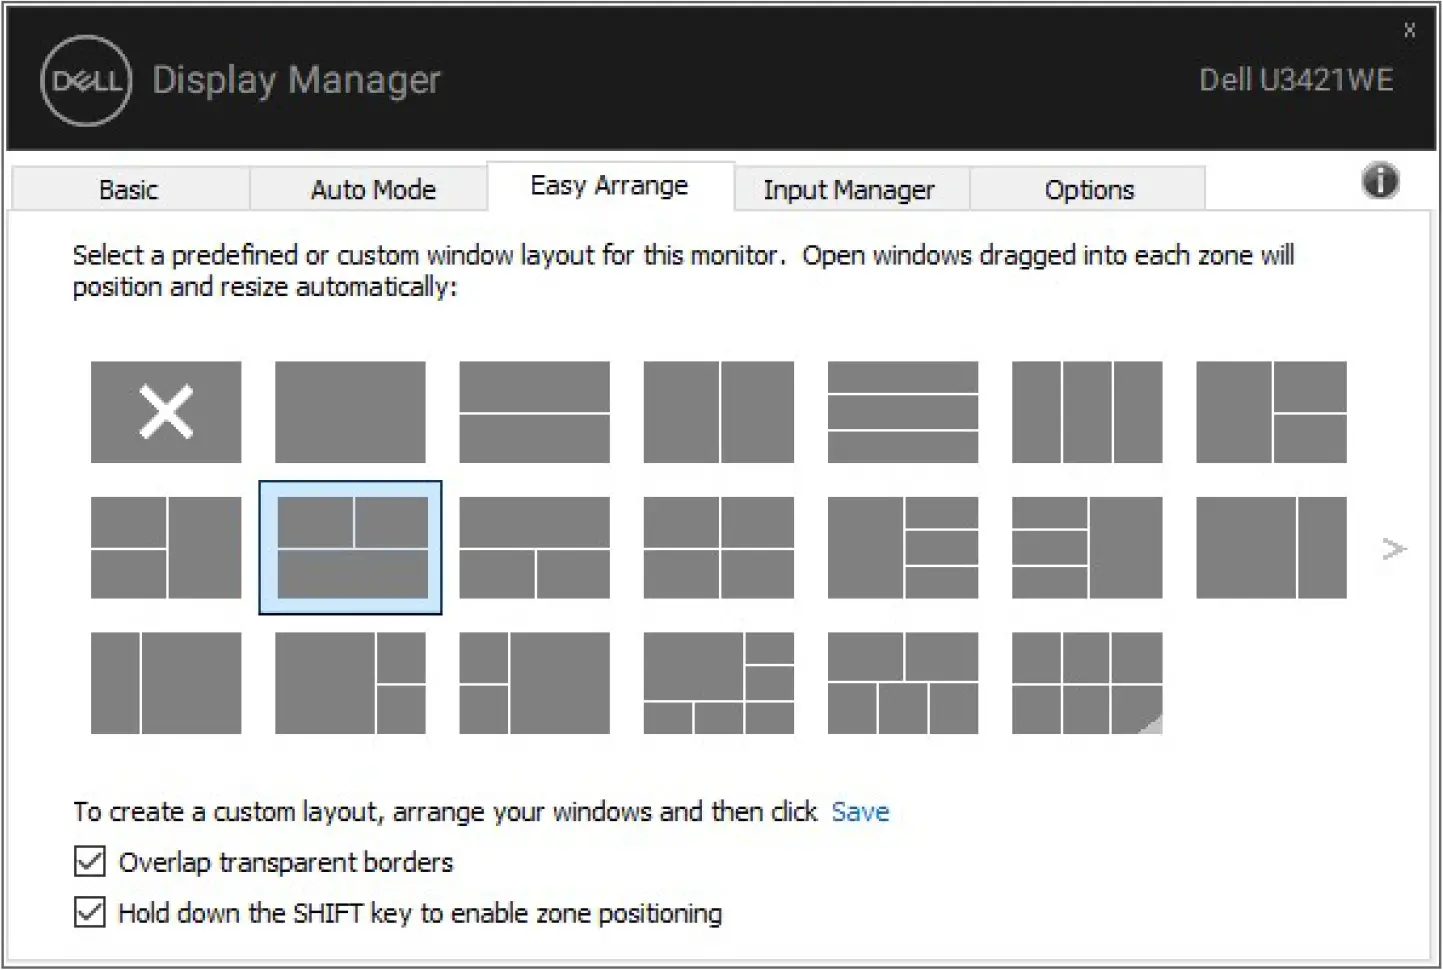Switch to the Auto Mode tab
The width and height of the screenshot is (1443, 970).
pyautogui.click(x=373, y=188)
